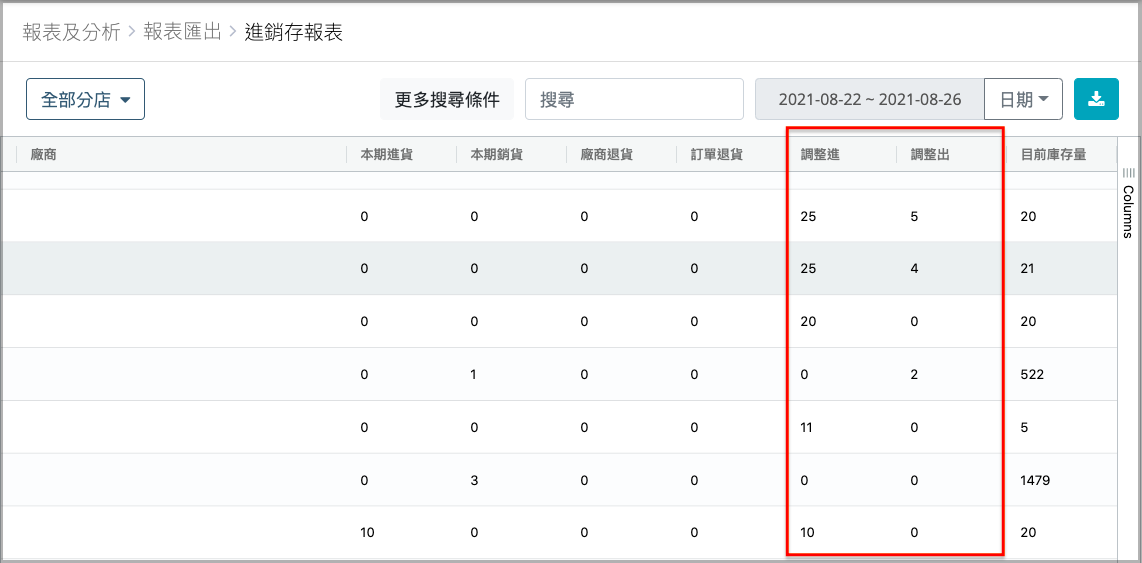Screen dimensions: 1142x563
Task: Open the date range 2021-08-22 ~ 2021-08-26 field
Action: click(870, 99)
